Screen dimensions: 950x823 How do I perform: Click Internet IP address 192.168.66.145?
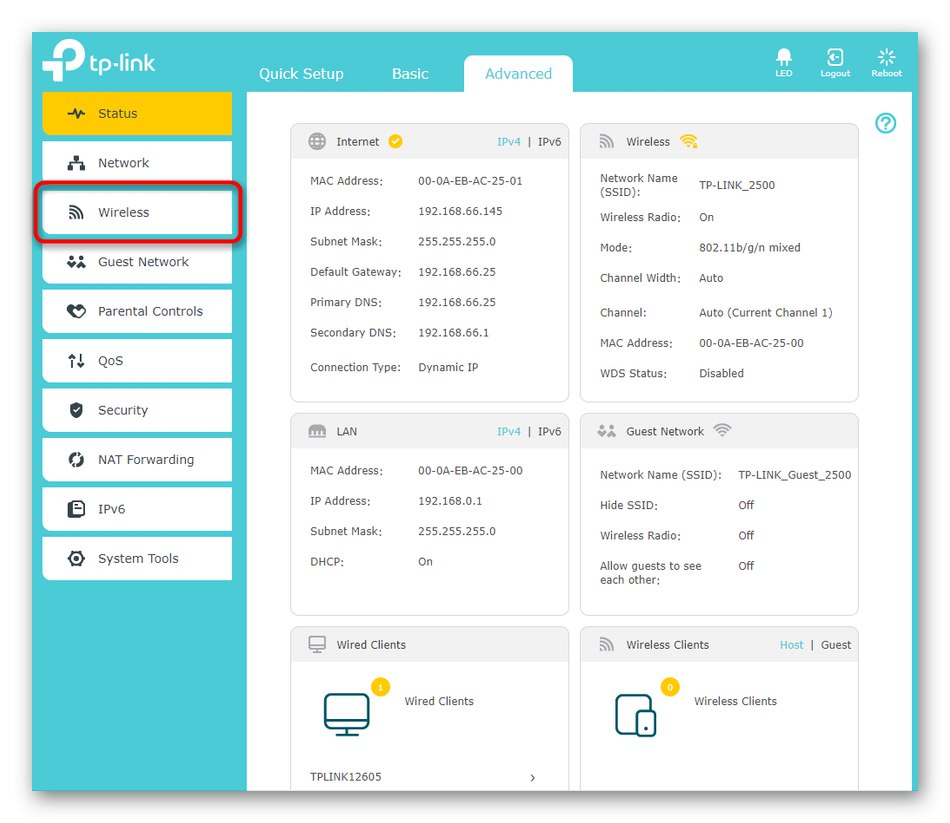pyautogui.click(x=460, y=211)
